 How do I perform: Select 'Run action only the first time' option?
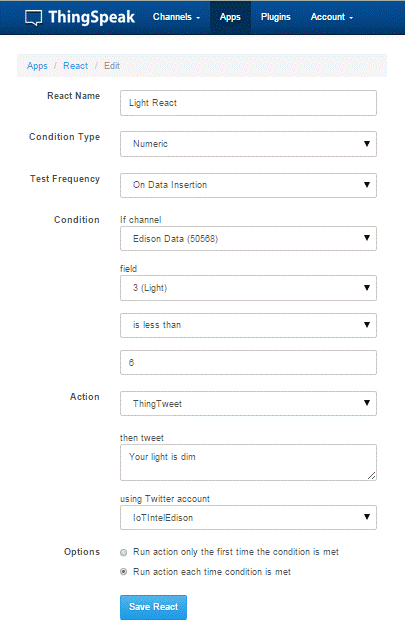click(x=124, y=552)
